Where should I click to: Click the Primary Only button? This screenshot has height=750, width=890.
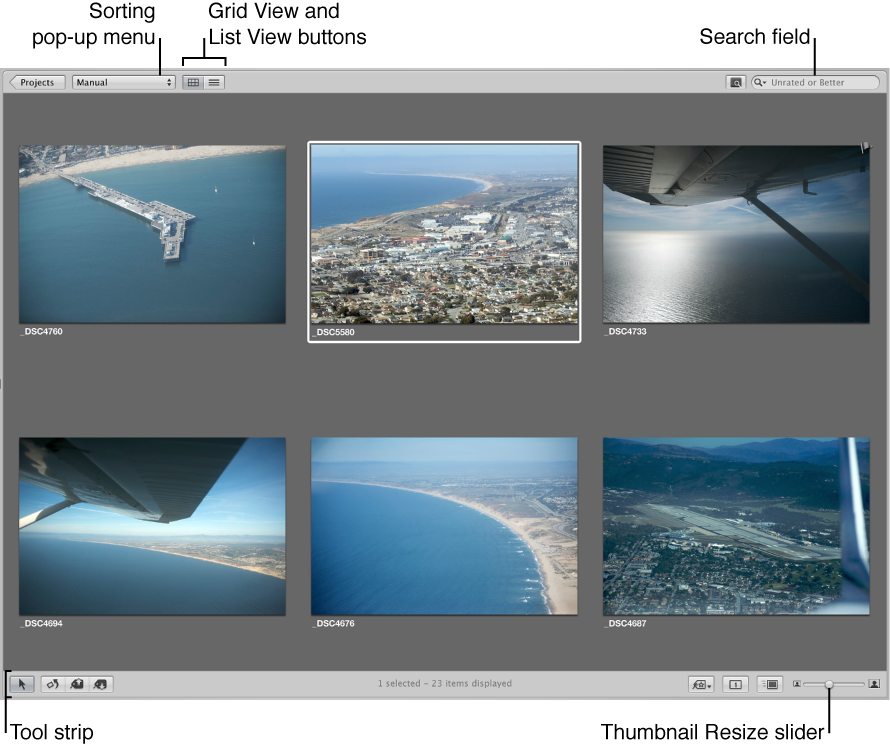734,684
